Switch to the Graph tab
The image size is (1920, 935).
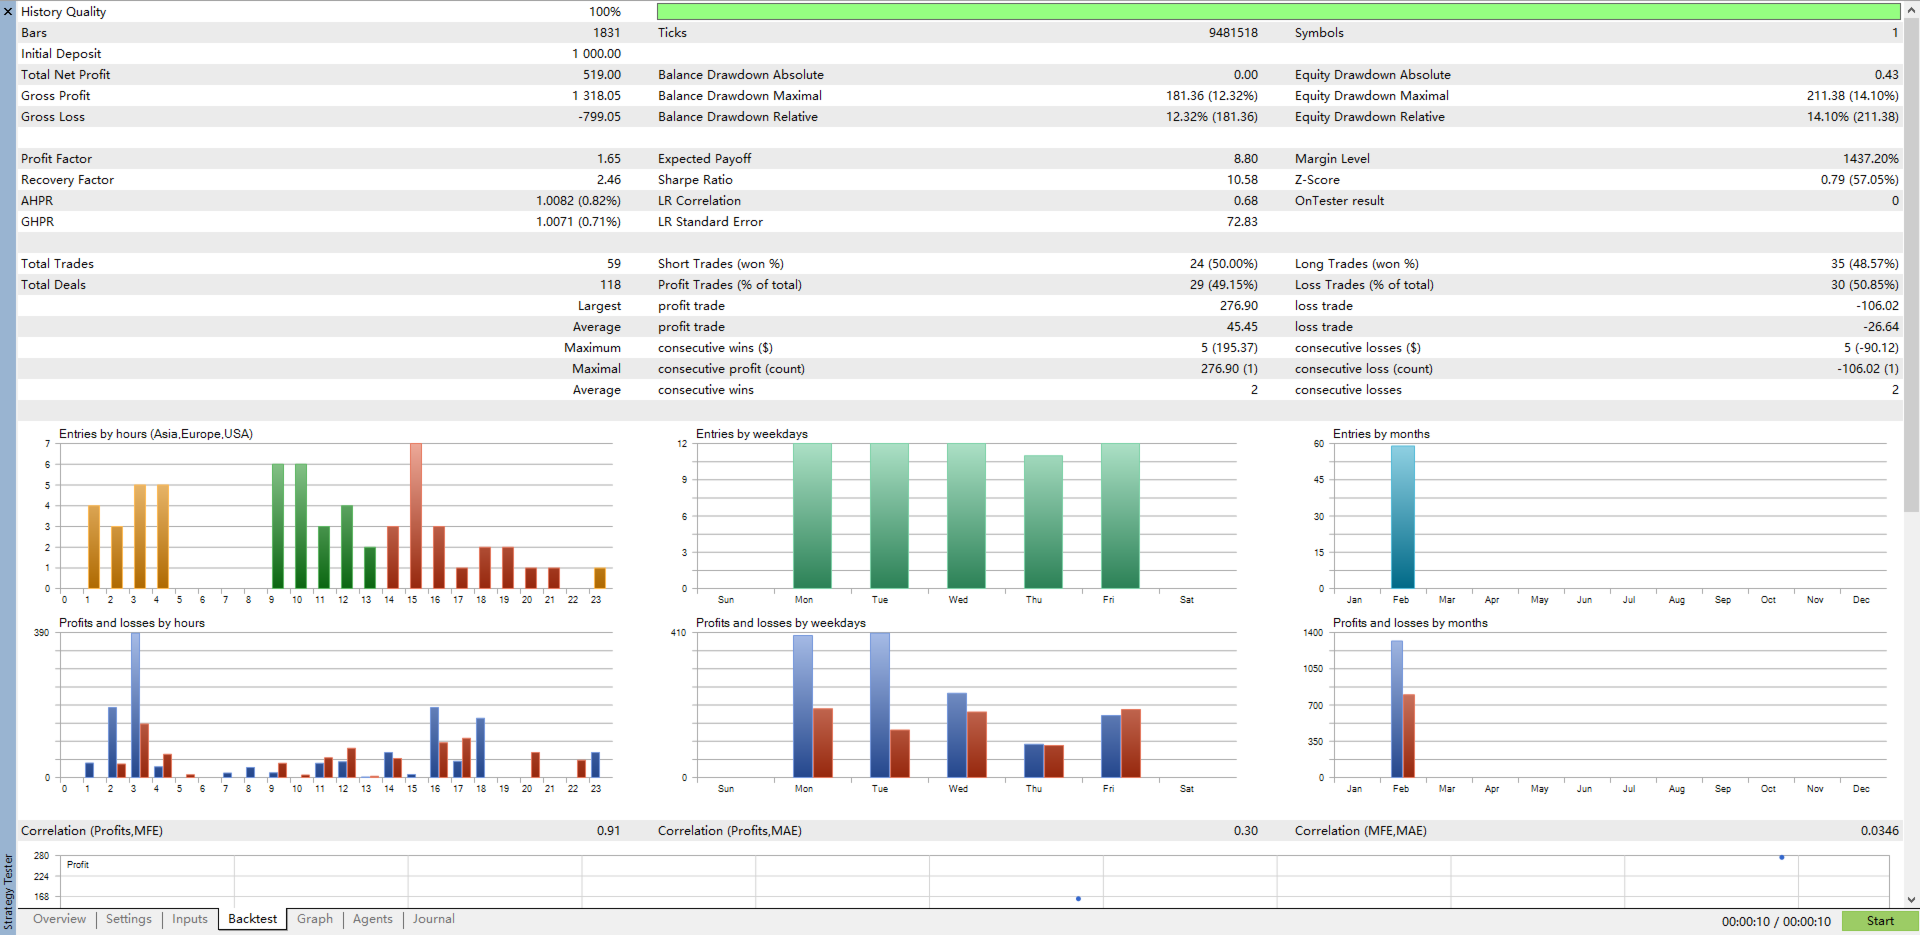coord(315,919)
